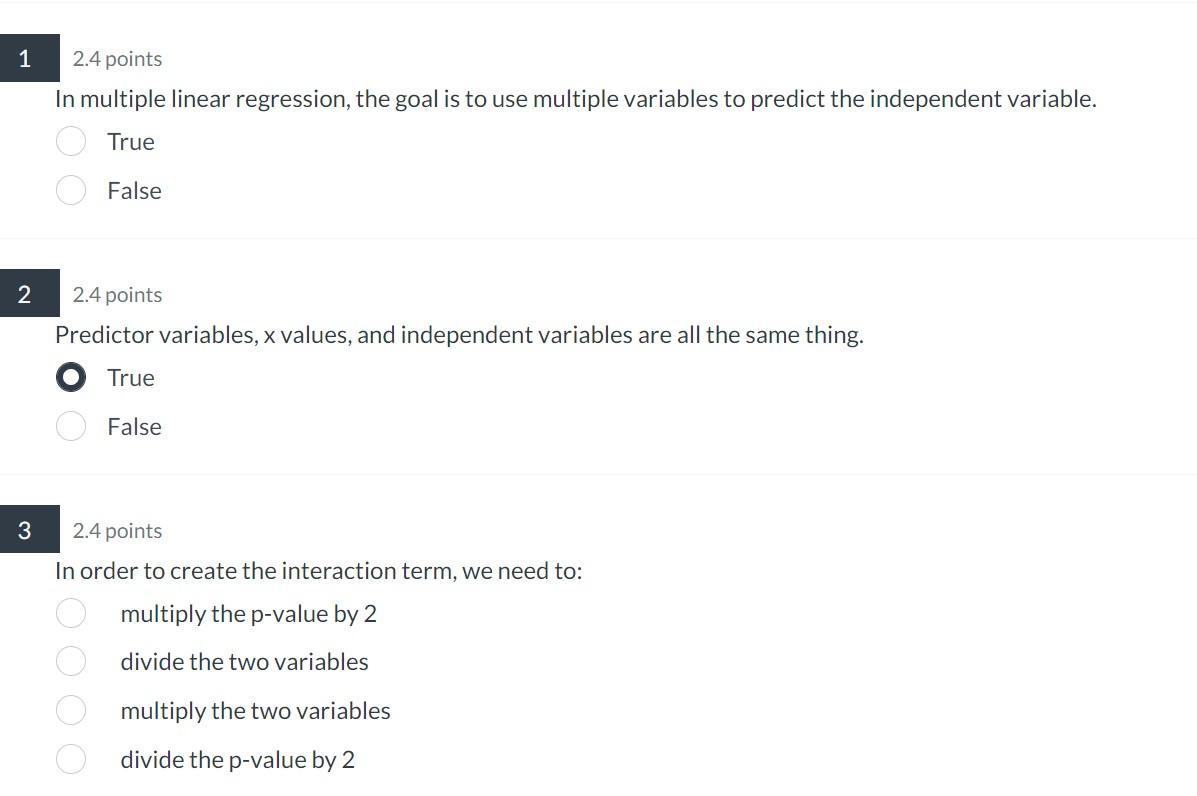
Task: Click the filled radio indicator on question 2
Action: 71,377
